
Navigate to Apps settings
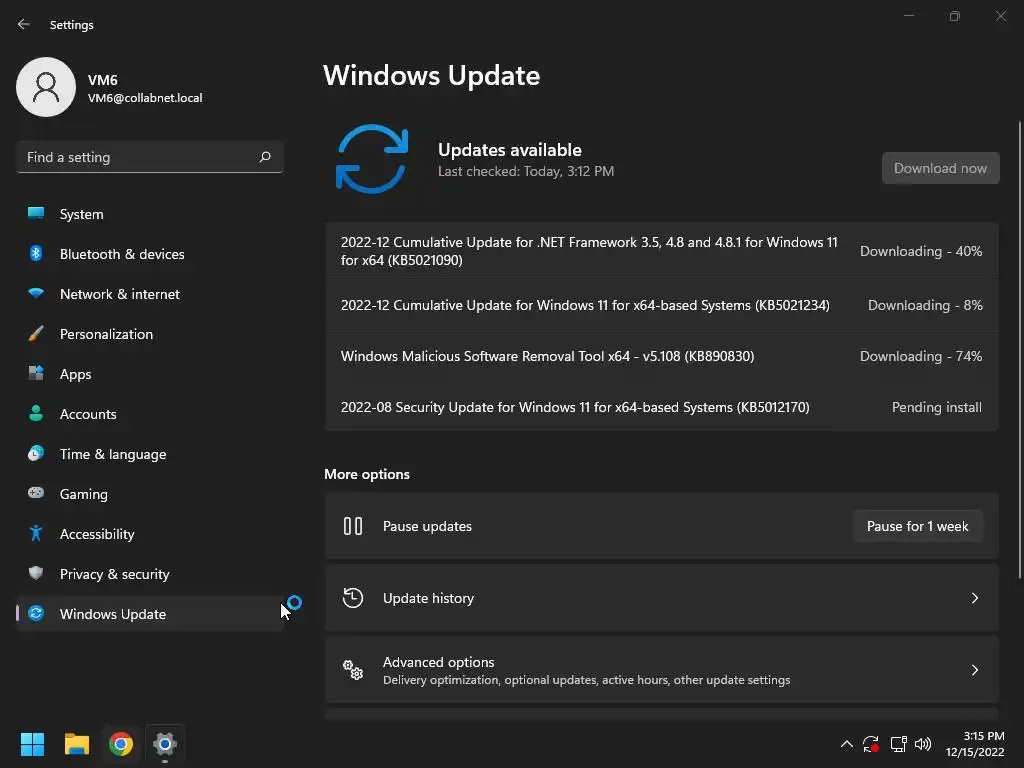(150, 374)
